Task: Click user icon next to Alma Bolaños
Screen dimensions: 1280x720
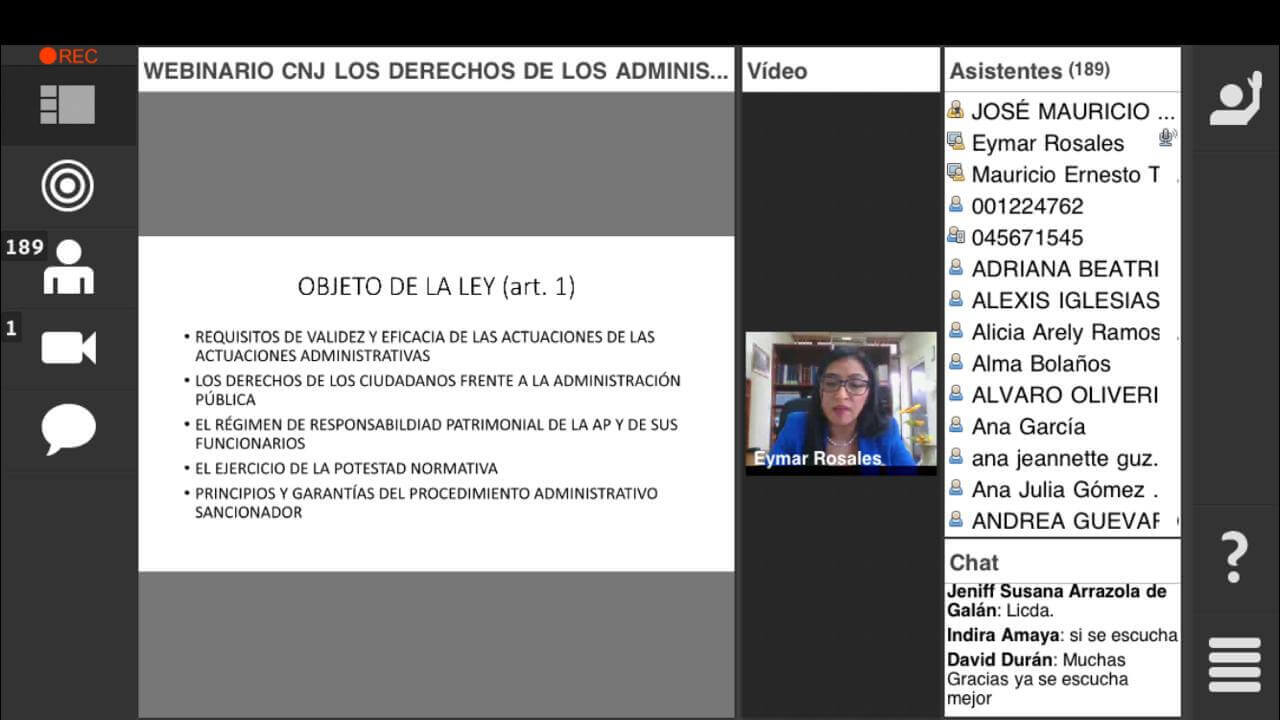Action: pos(956,362)
